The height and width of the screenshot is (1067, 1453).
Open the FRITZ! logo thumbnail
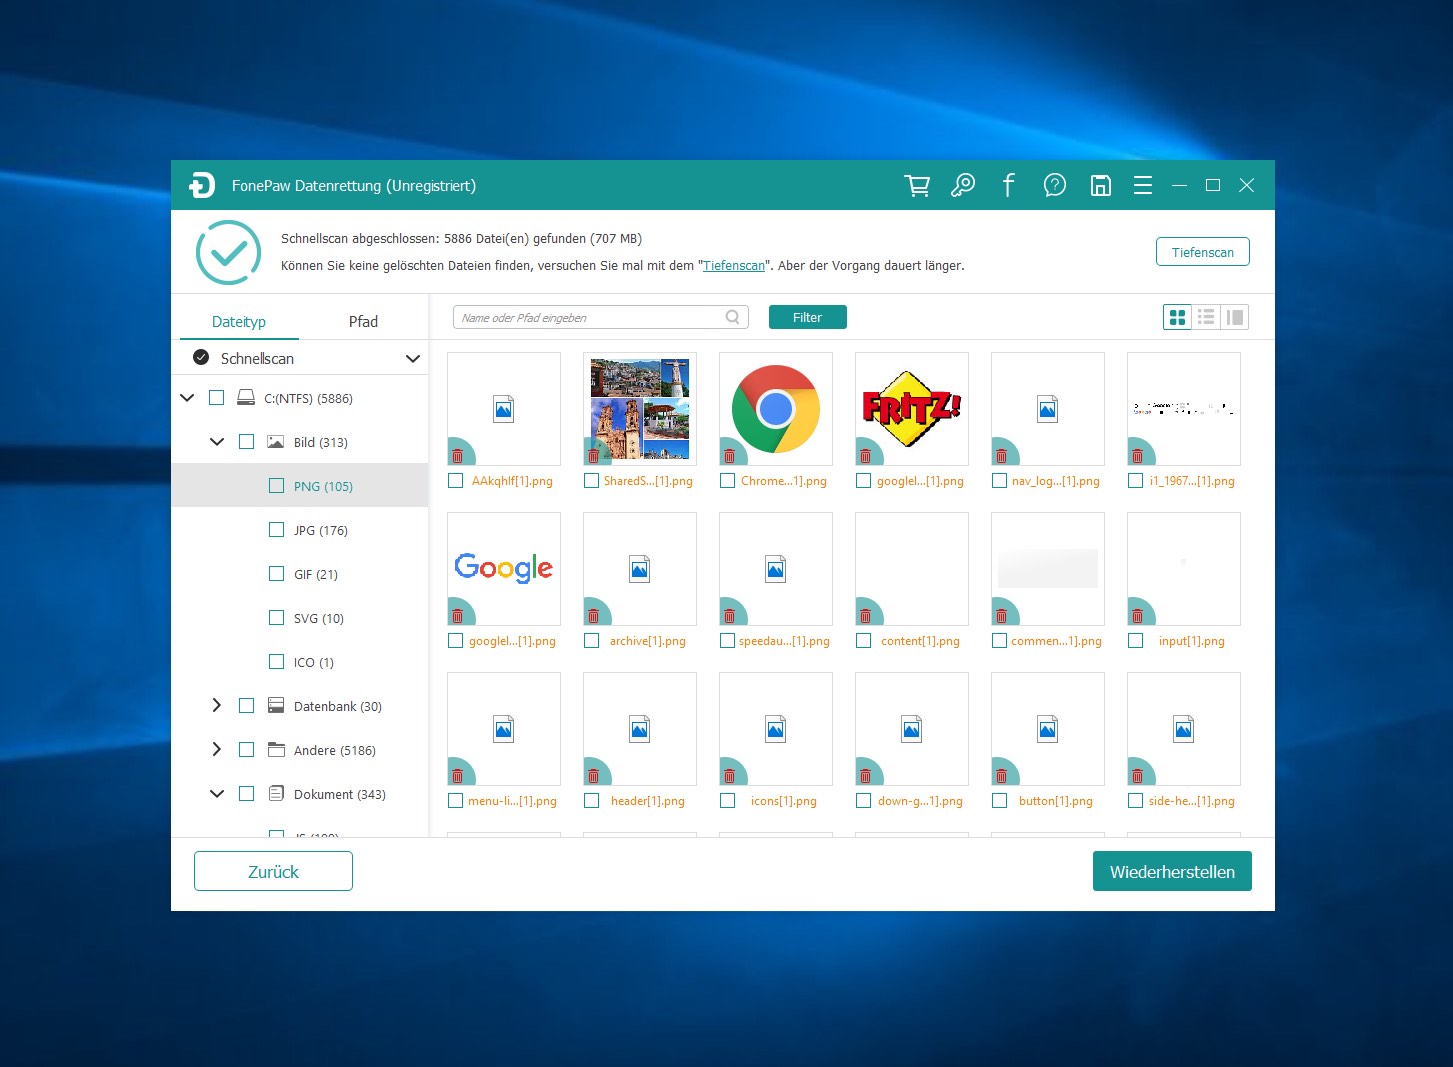click(x=912, y=409)
